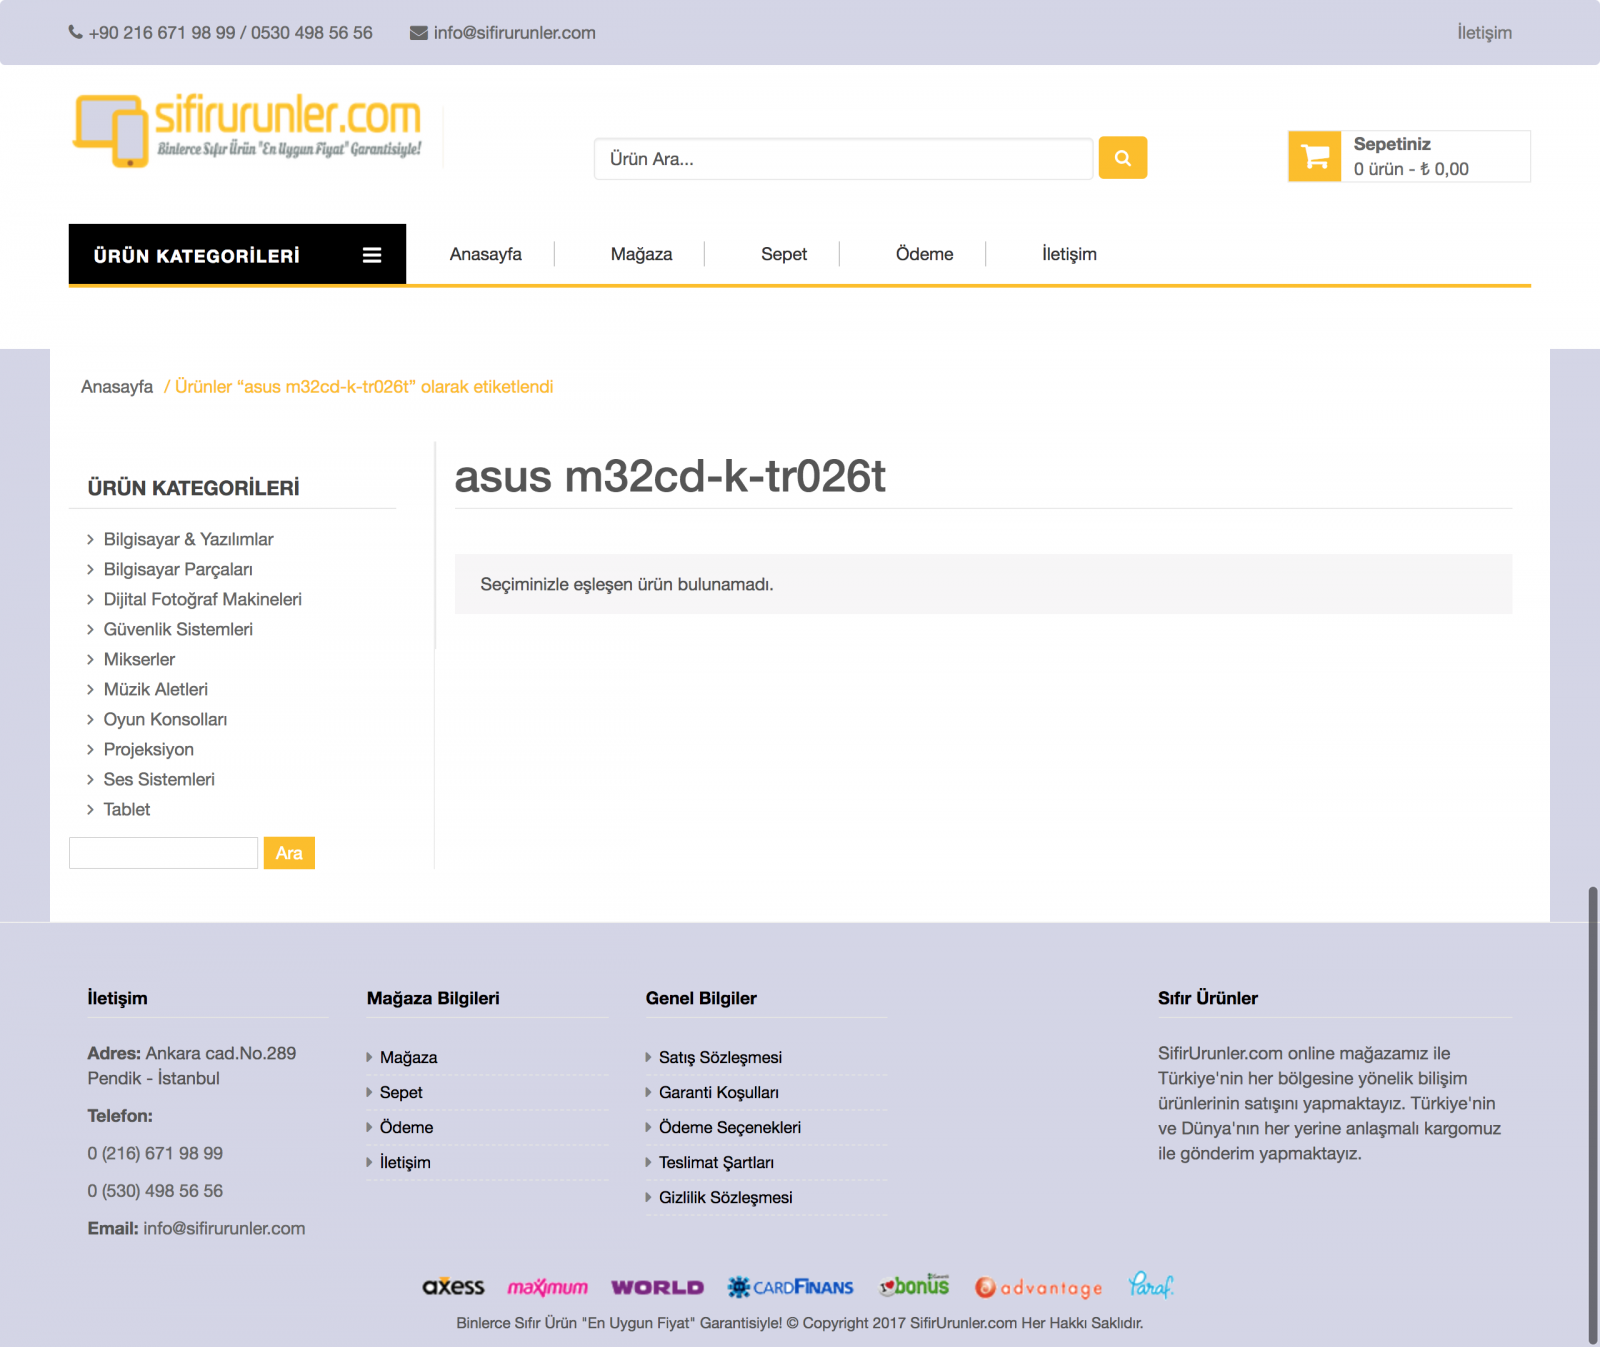1600x1347 pixels.
Task: Open the shopping cart icon
Action: tap(1315, 157)
